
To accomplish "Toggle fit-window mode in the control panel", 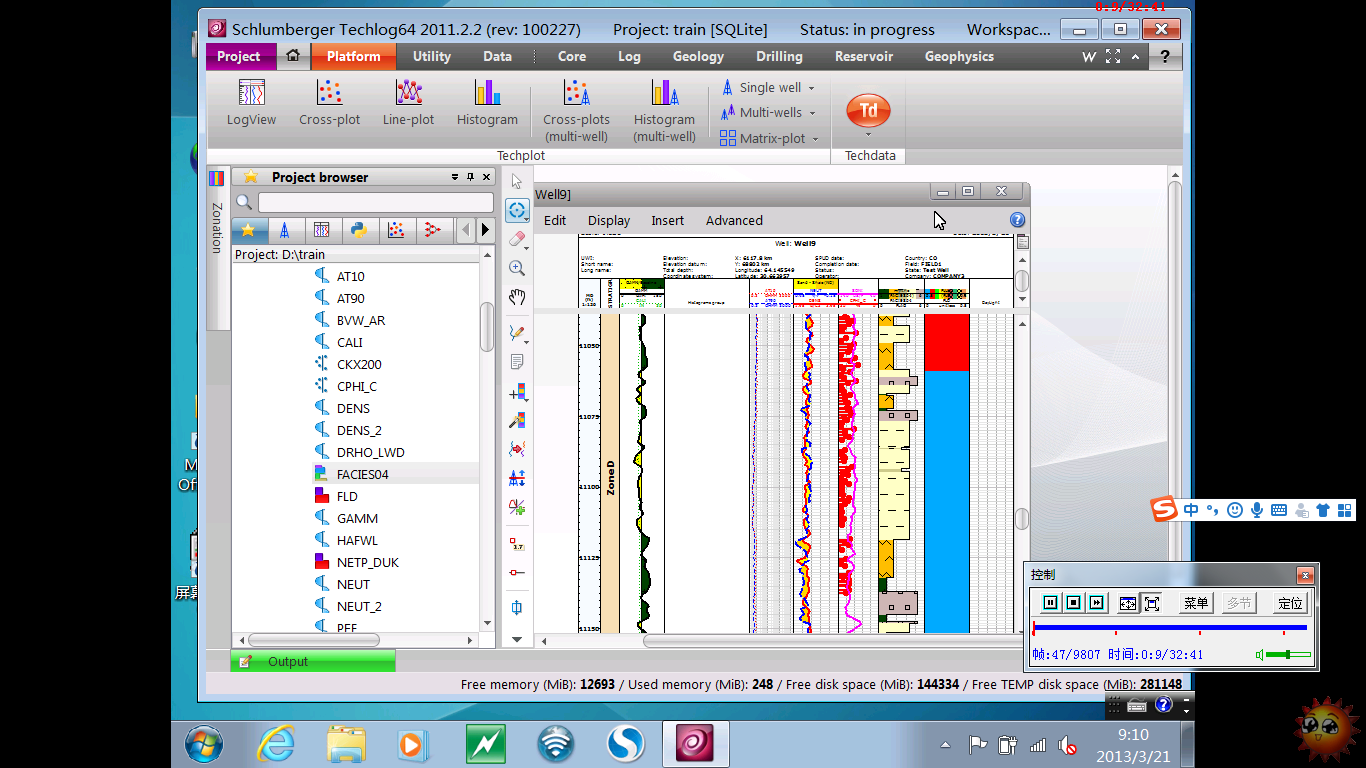I will [x=1128, y=603].
